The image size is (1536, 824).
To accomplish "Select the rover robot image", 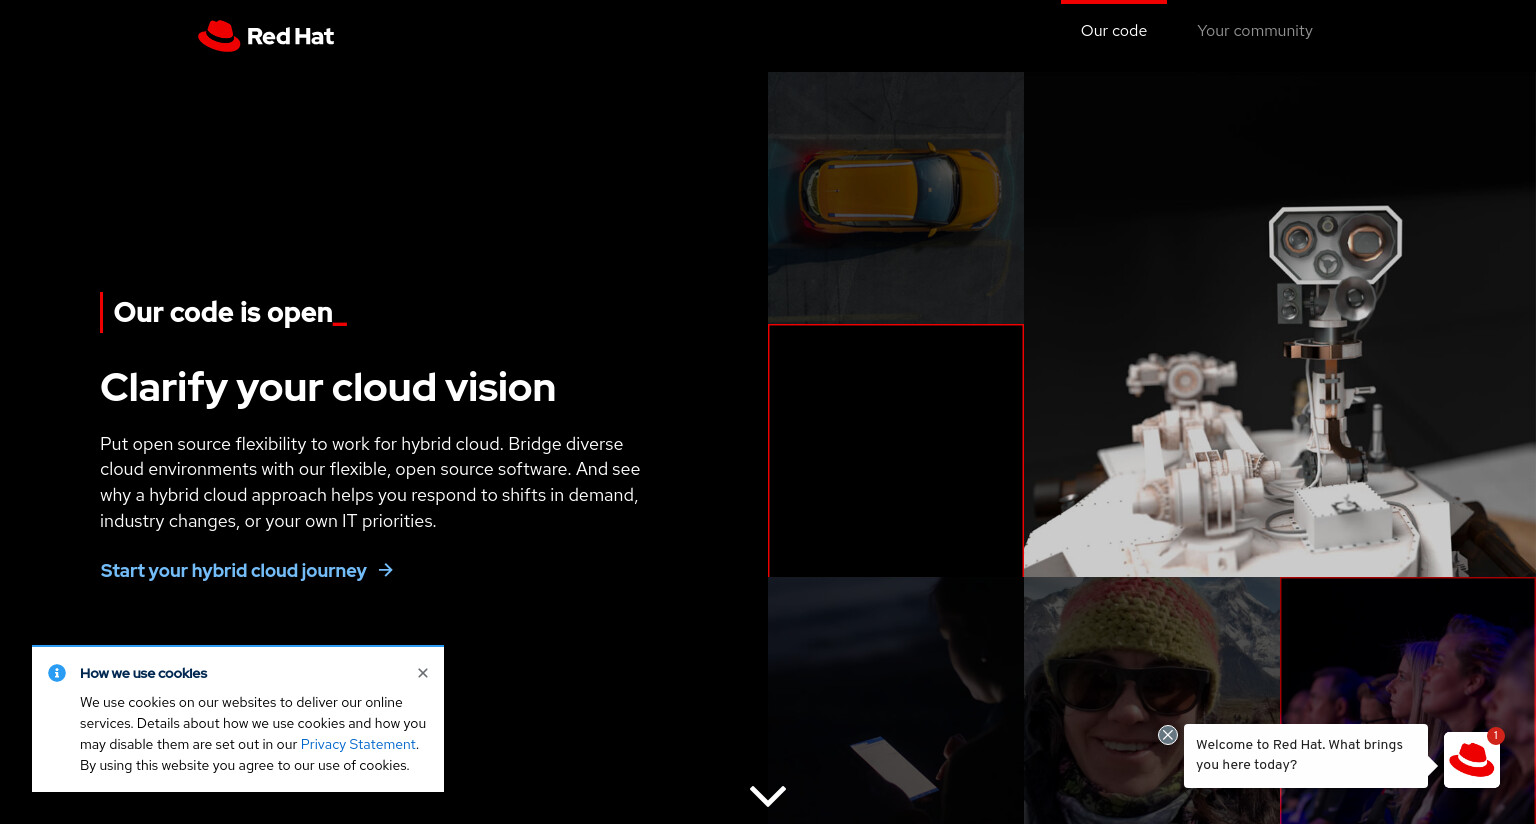I will click(1280, 325).
